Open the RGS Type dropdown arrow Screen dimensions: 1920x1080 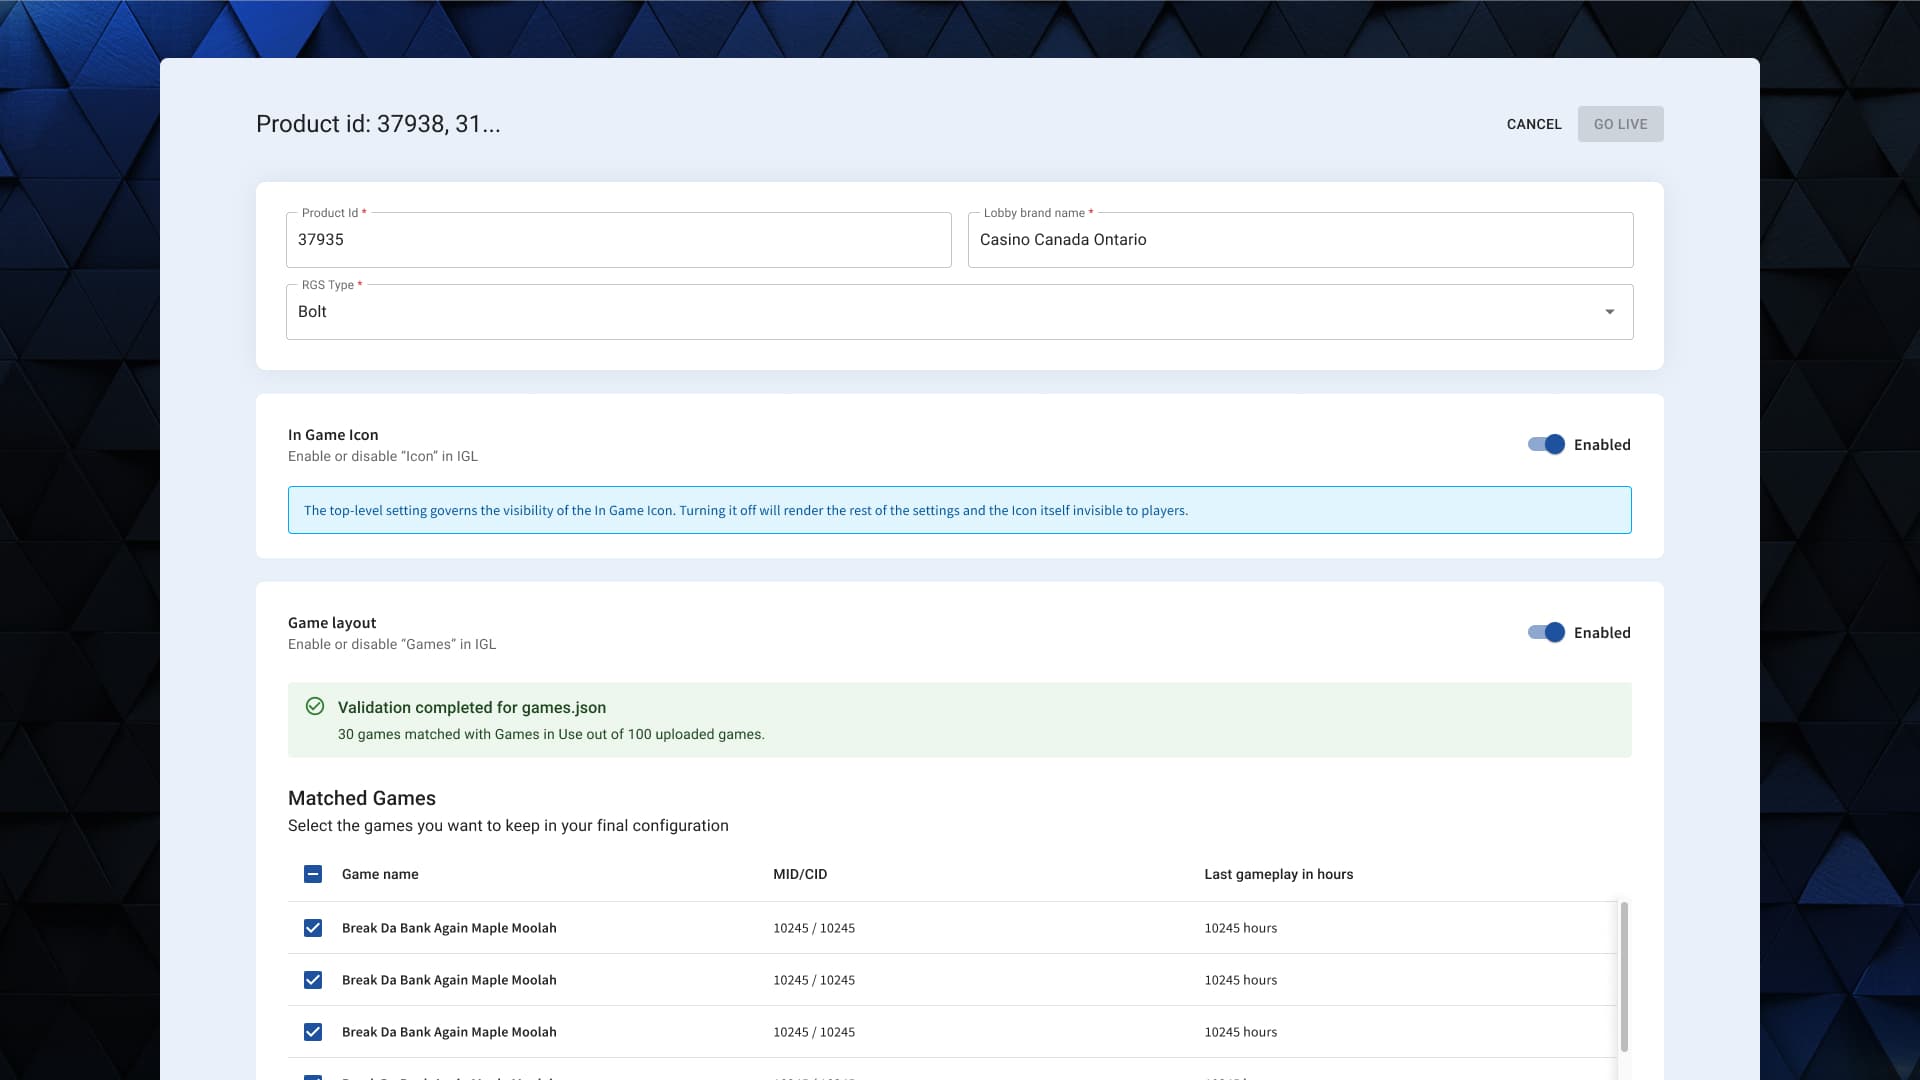[1609, 312]
